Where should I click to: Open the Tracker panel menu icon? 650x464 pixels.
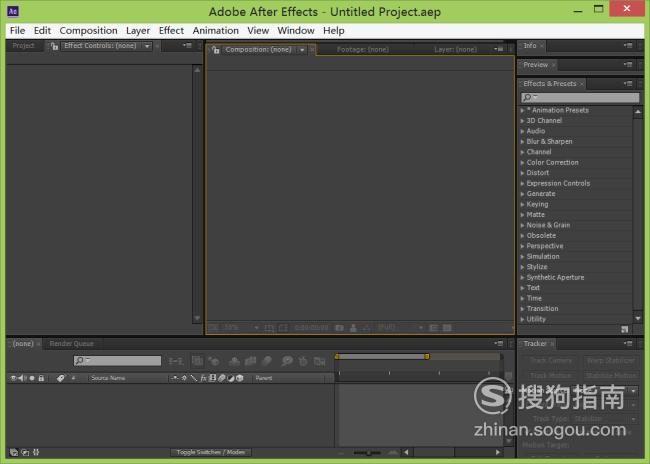point(628,344)
